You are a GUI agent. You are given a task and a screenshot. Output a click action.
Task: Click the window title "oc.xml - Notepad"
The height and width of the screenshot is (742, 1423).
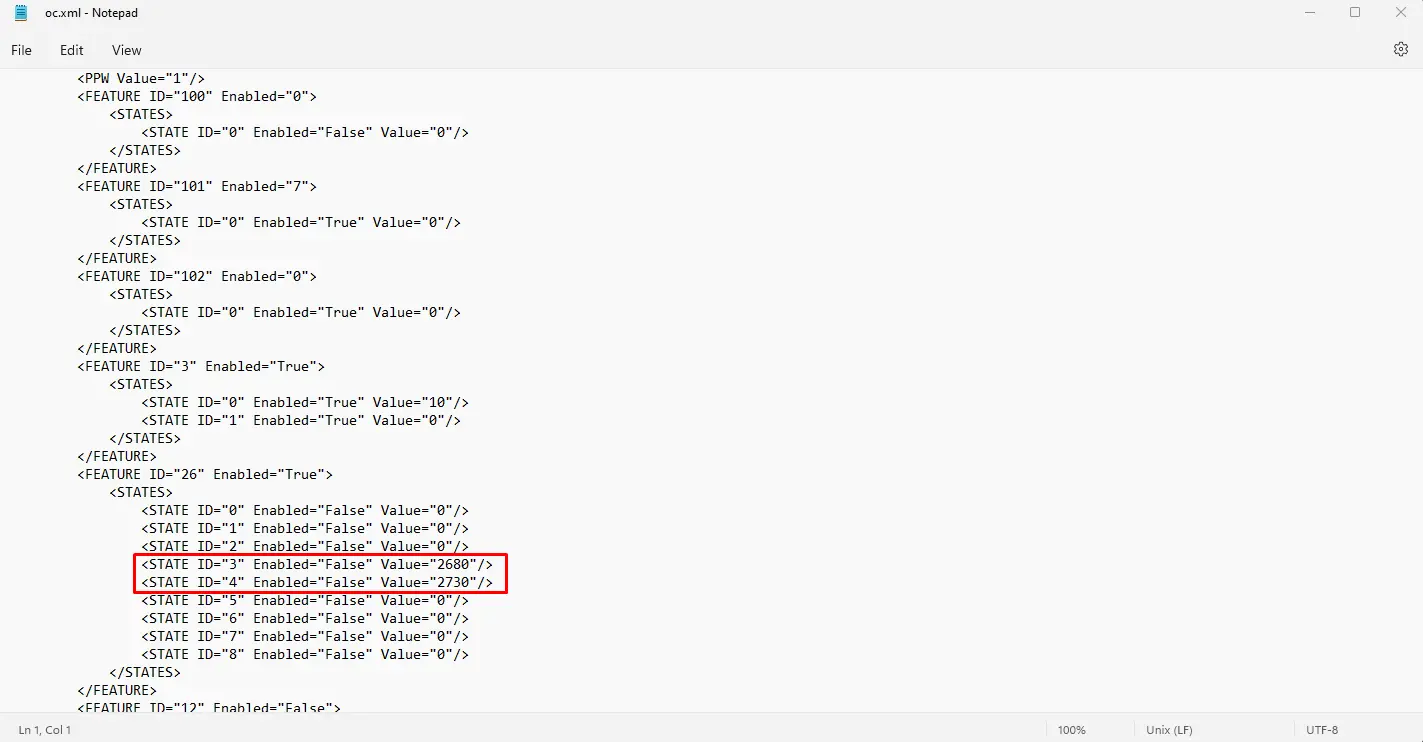pyautogui.click(x=91, y=13)
